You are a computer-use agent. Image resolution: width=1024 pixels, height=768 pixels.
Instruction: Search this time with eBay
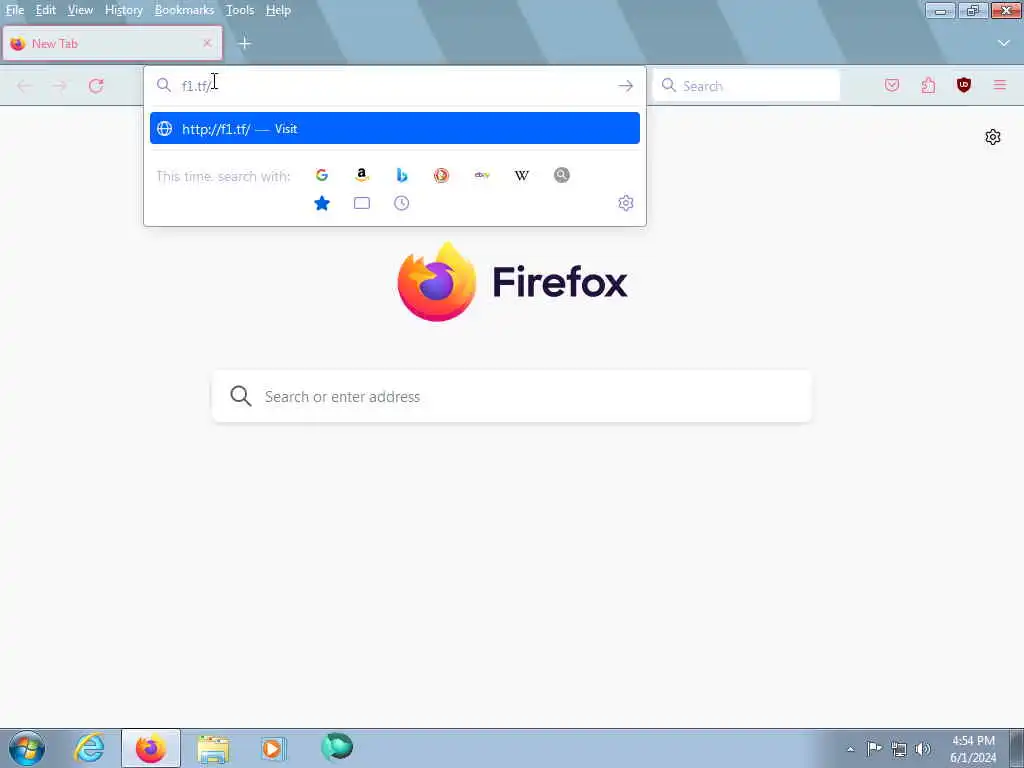pyautogui.click(x=482, y=175)
